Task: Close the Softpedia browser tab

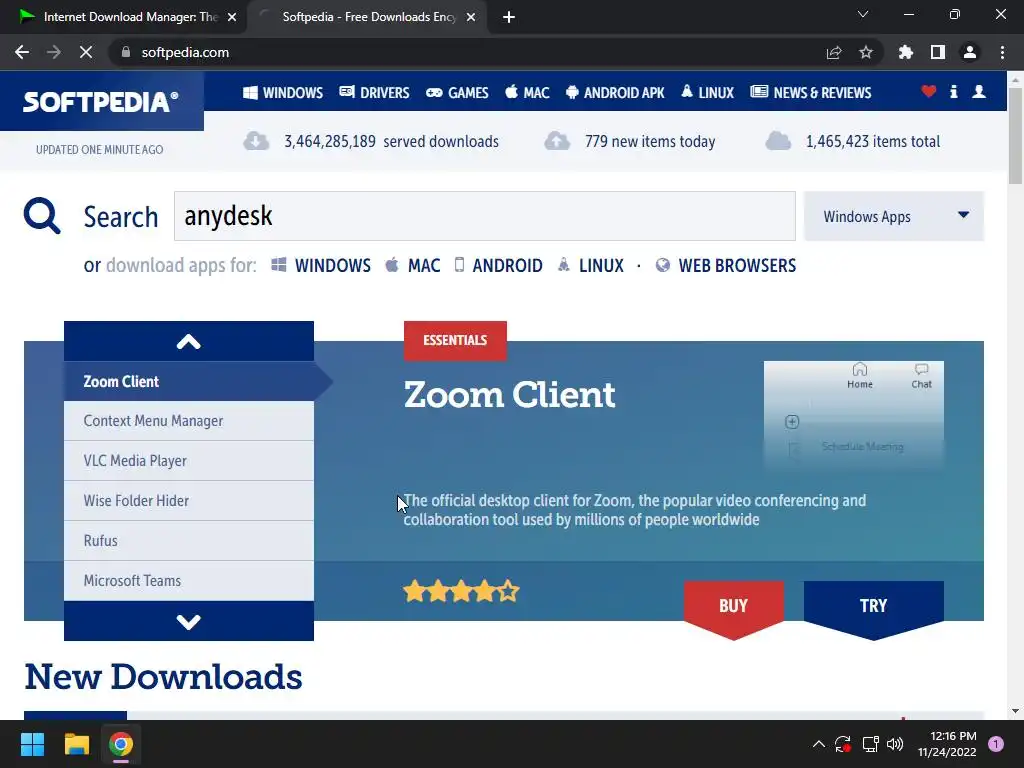Action: point(471,17)
